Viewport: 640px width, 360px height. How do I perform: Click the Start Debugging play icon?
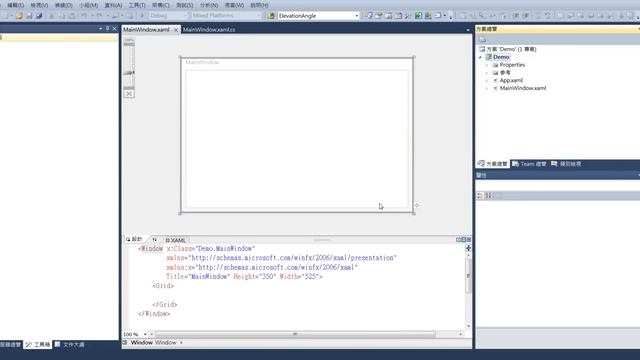pyautogui.click(x=142, y=16)
